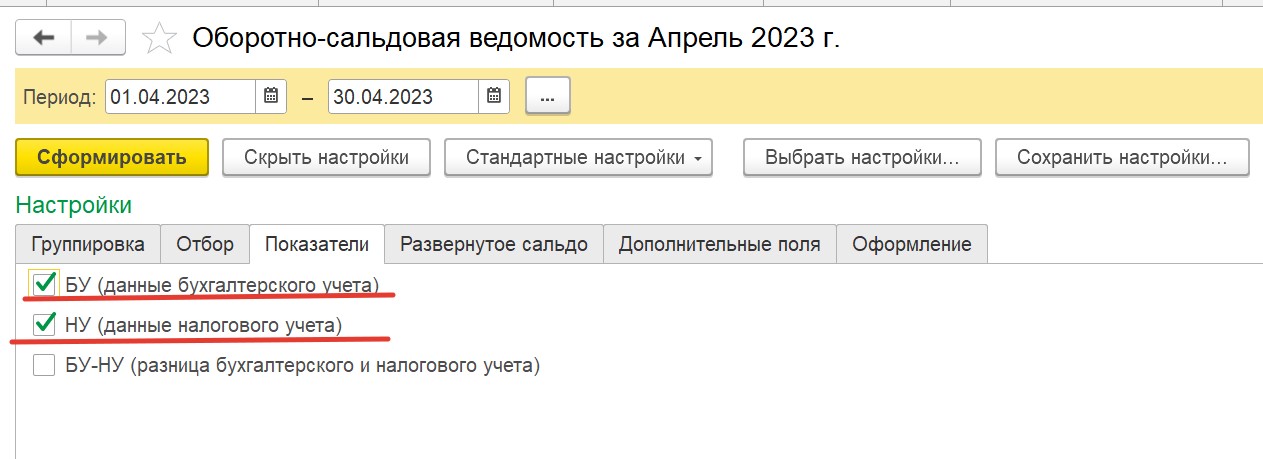This screenshot has height=459, width=1263.
Task: Open the Оформление tab
Action: (912, 244)
